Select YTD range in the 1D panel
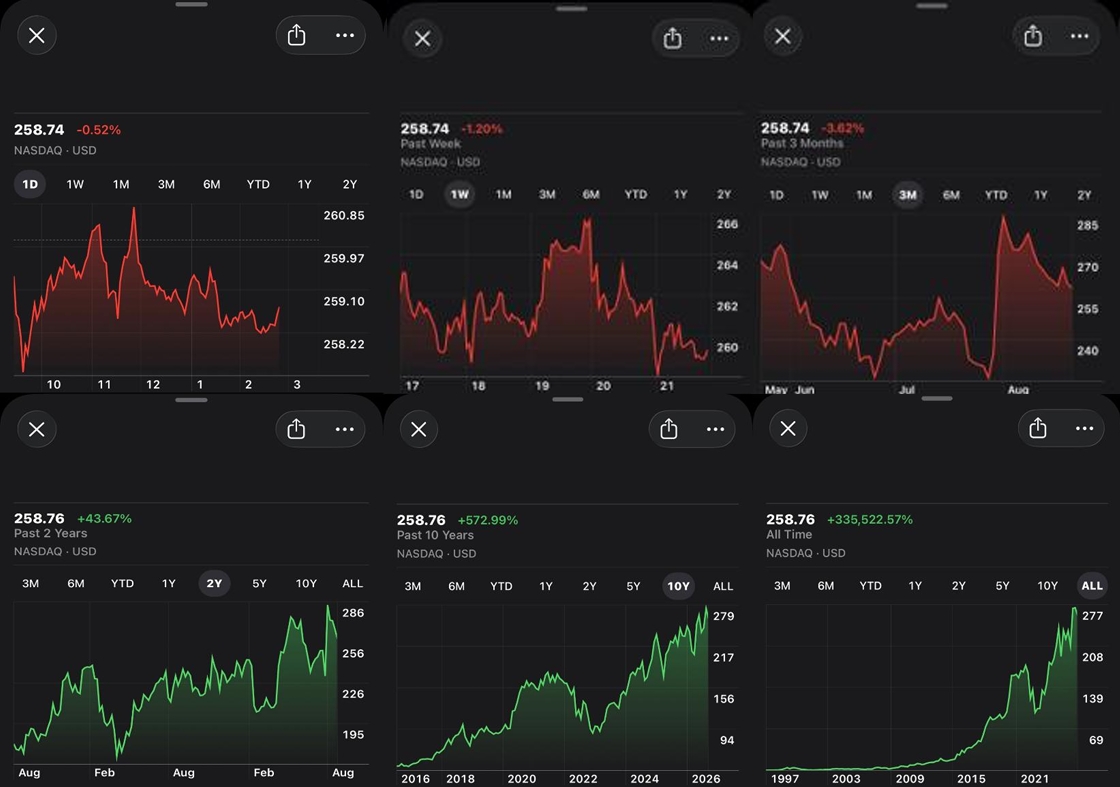The height and width of the screenshot is (787, 1120). [x=258, y=184]
